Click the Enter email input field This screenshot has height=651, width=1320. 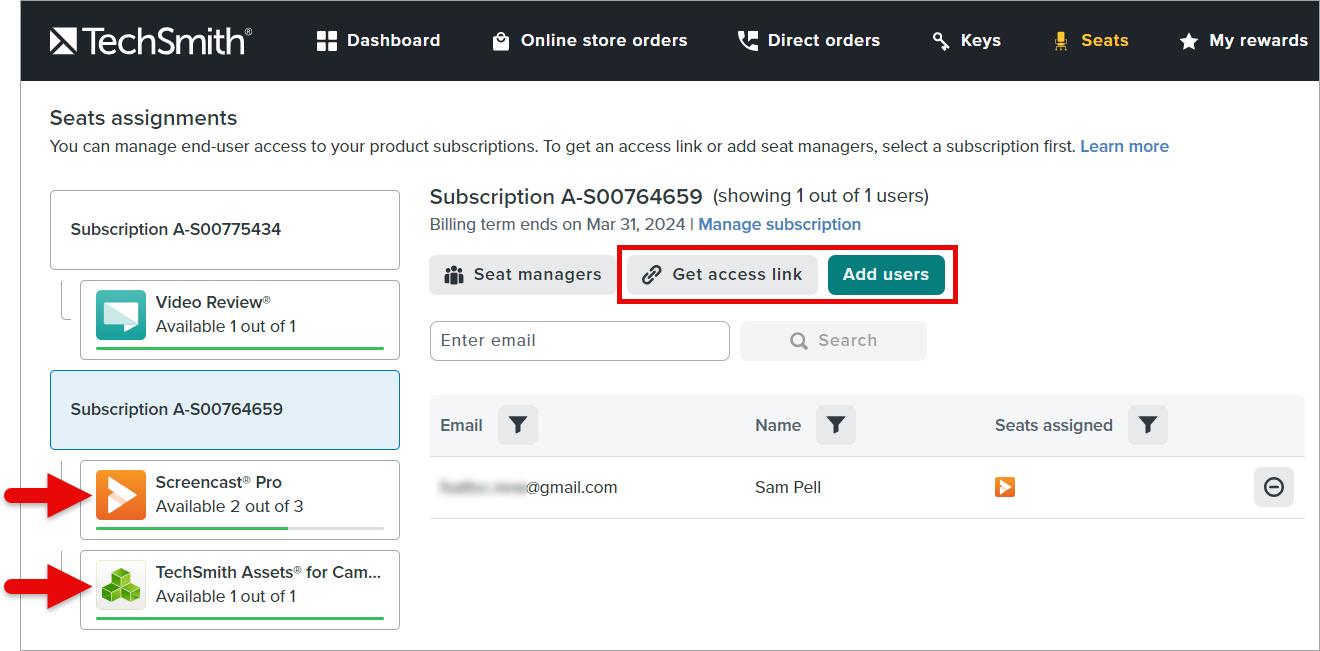point(579,341)
